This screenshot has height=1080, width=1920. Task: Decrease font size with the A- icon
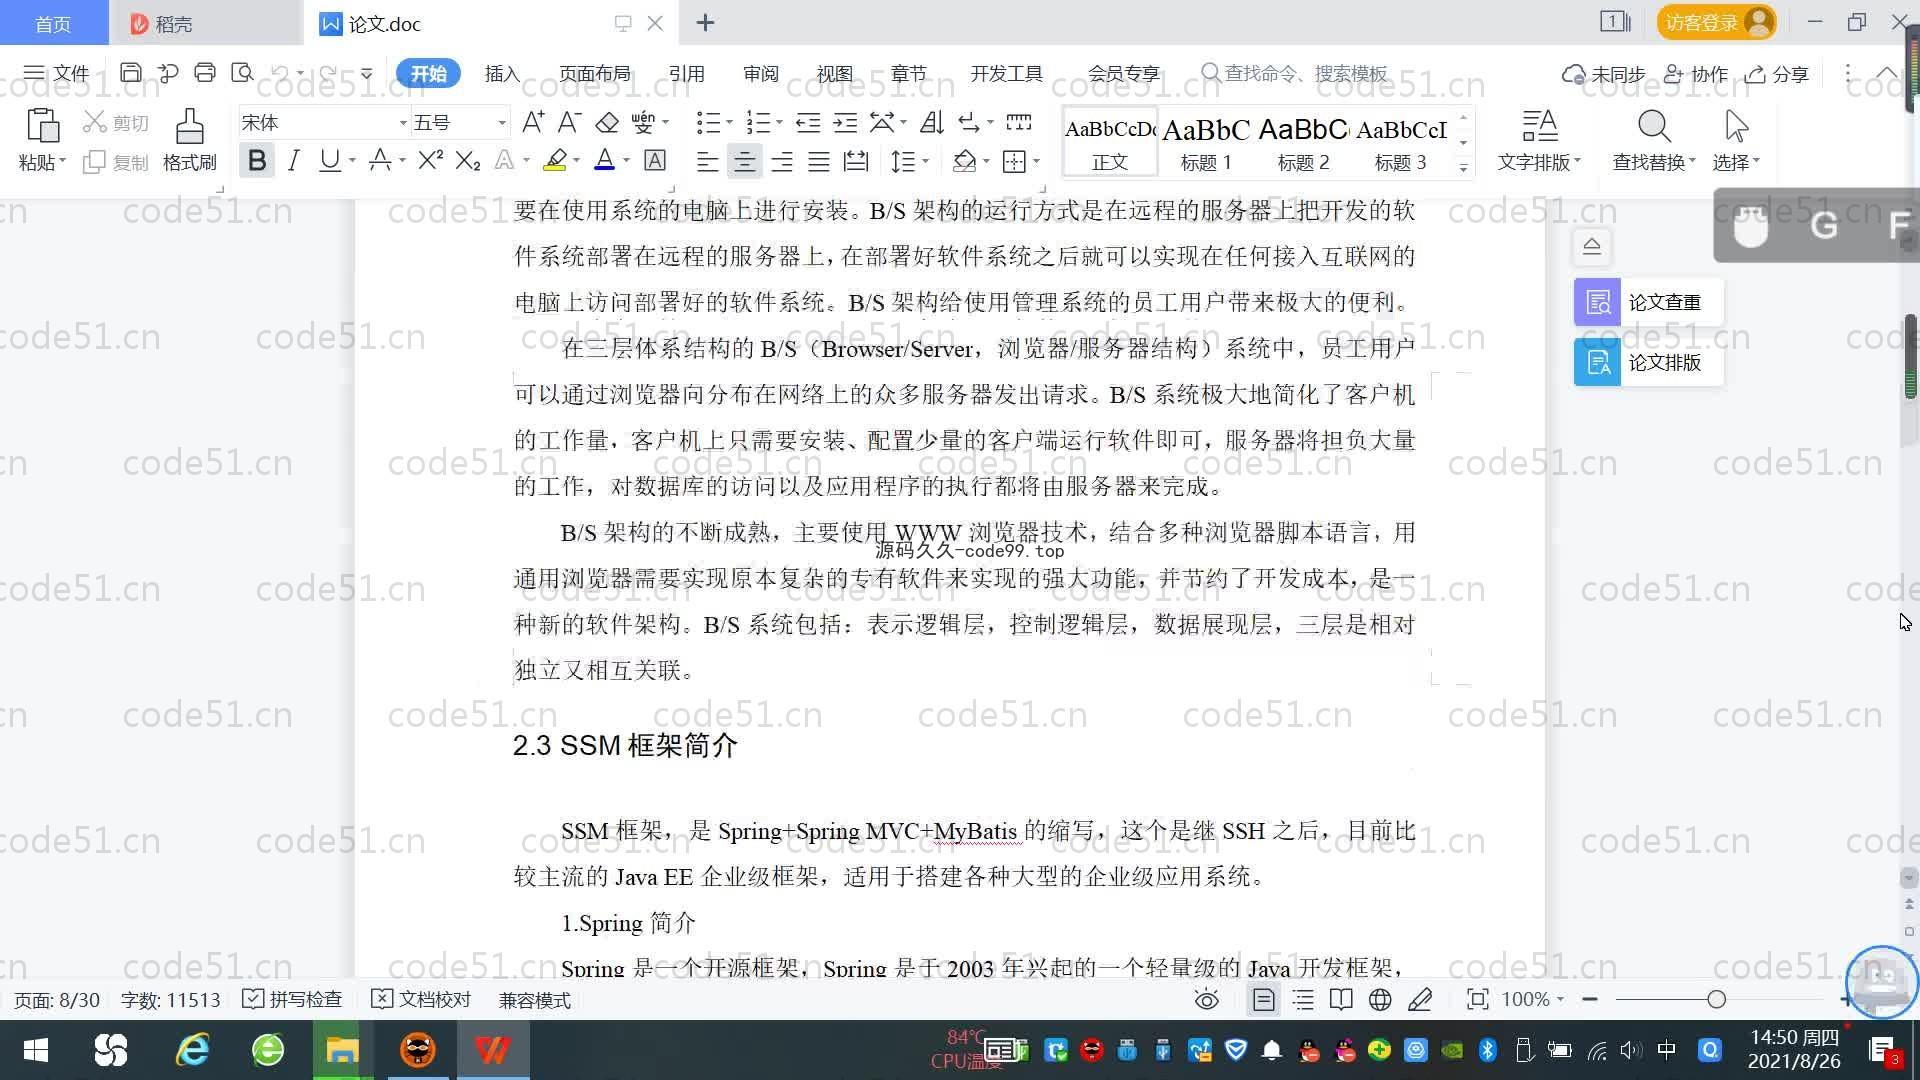[x=569, y=122]
